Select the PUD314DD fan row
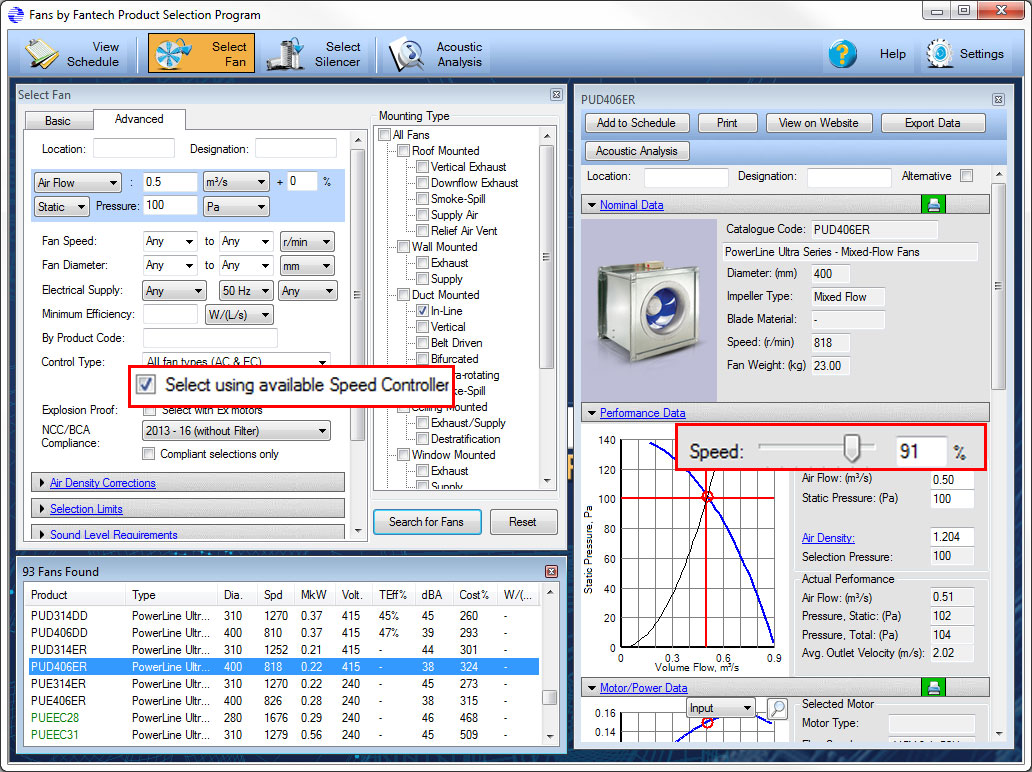The width and height of the screenshot is (1032, 772). [x=284, y=616]
